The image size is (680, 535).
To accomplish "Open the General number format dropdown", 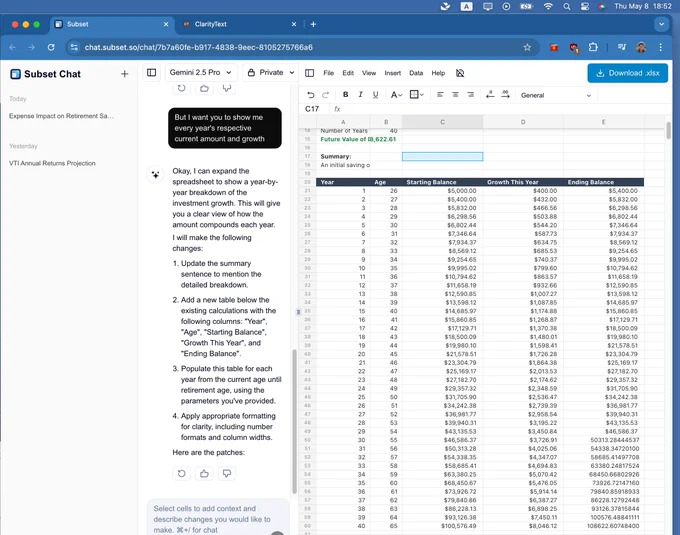I will pyautogui.click(x=556, y=95).
